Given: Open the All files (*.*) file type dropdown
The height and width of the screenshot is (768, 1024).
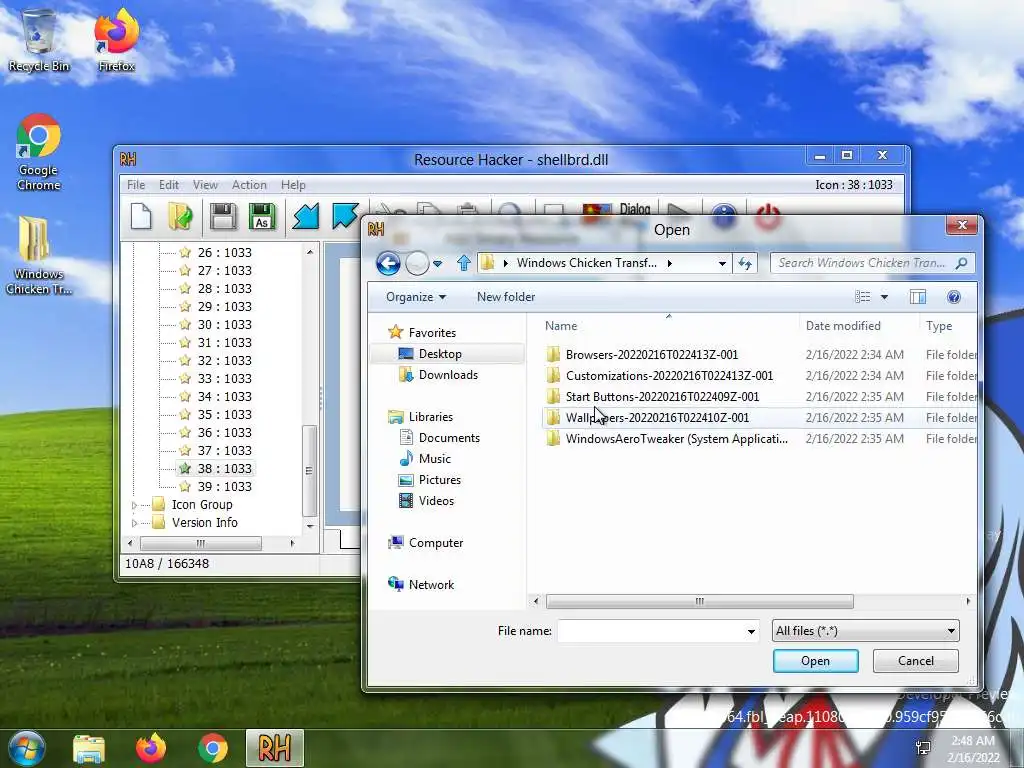Looking at the screenshot, I should [865, 631].
